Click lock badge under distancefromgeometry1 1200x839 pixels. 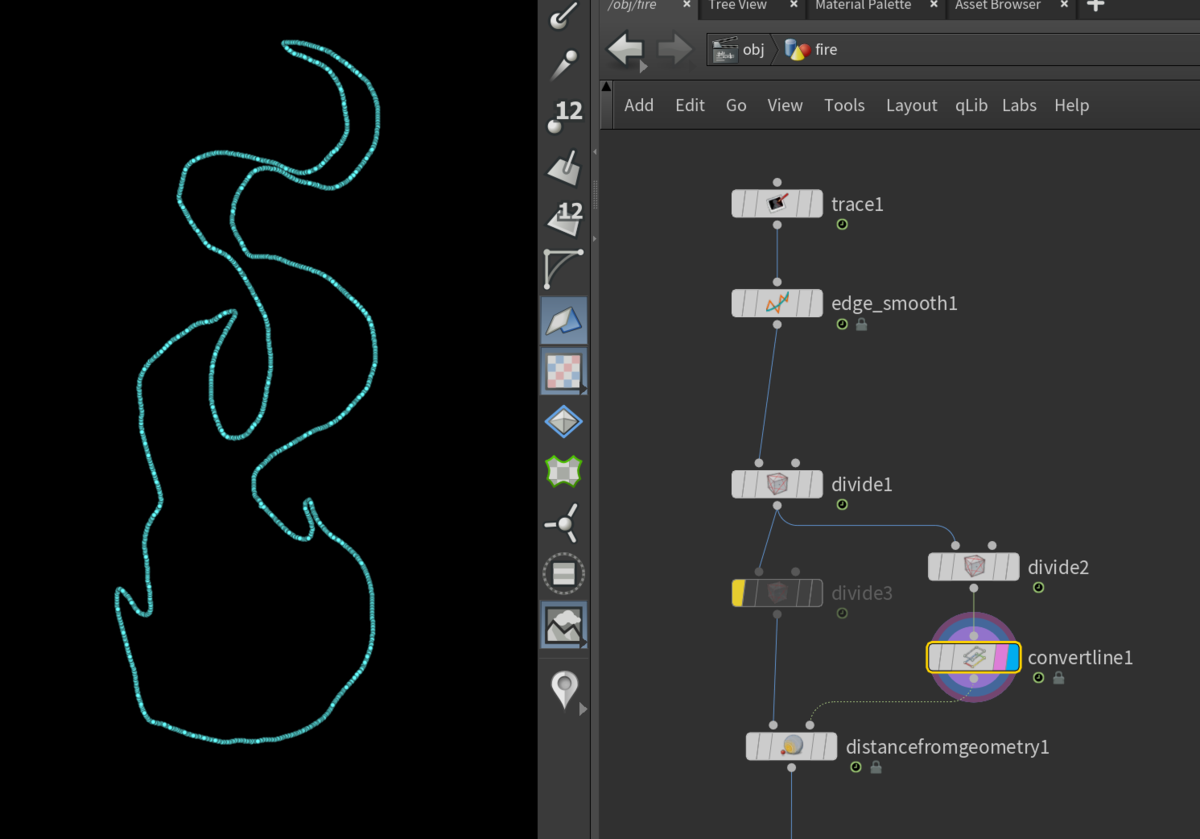point(876,767)
